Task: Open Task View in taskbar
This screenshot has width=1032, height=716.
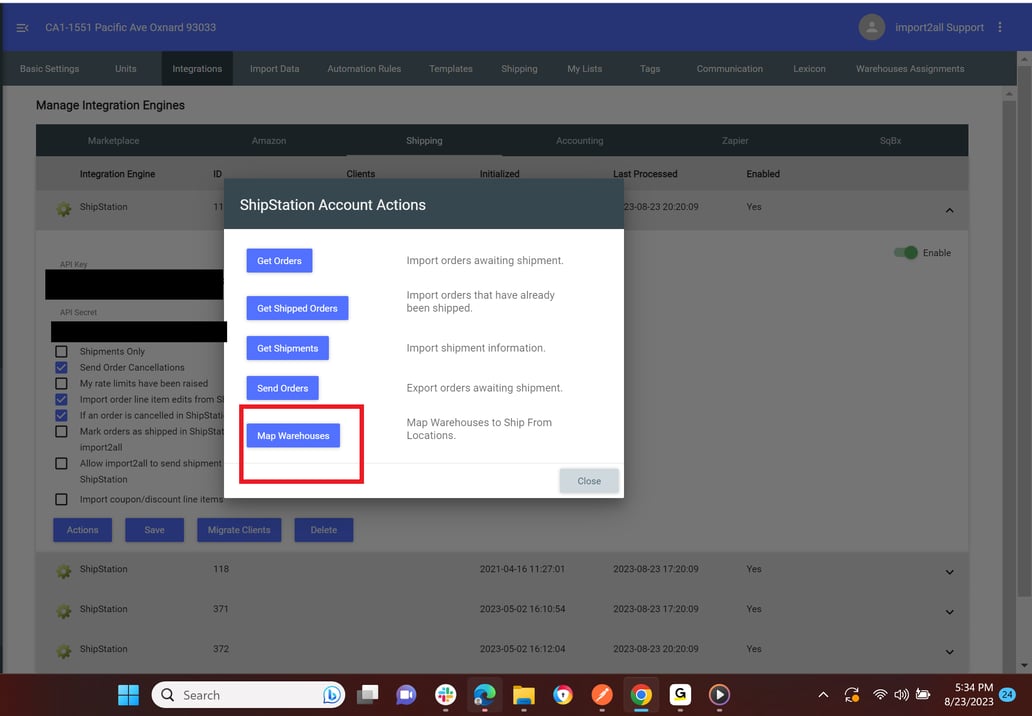Action: [368, 695]
